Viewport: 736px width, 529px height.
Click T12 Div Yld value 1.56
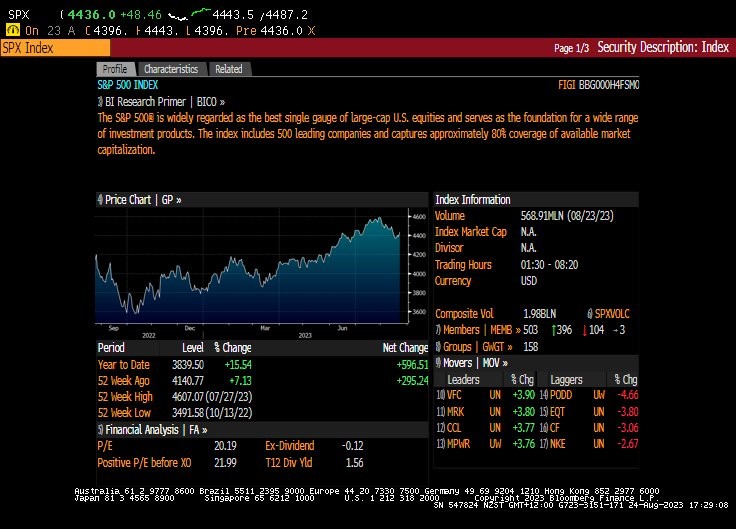point(354,463)
